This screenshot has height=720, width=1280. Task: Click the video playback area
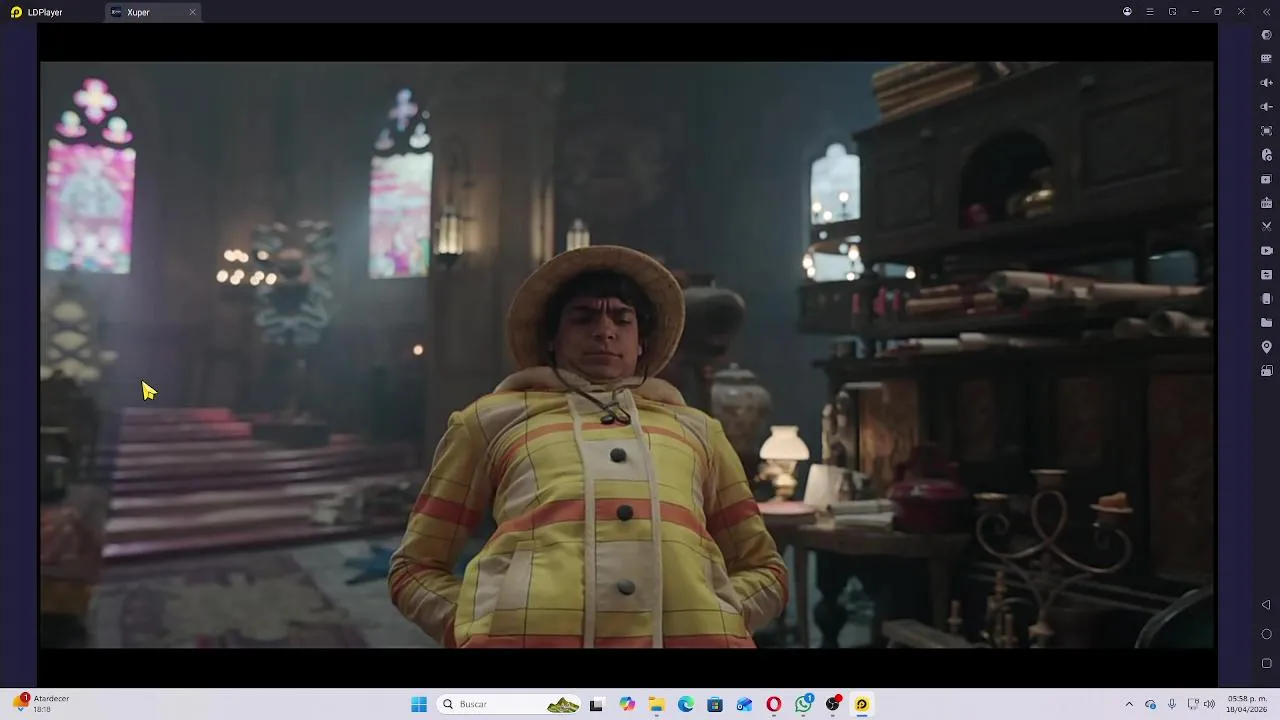tap(627, 355)
